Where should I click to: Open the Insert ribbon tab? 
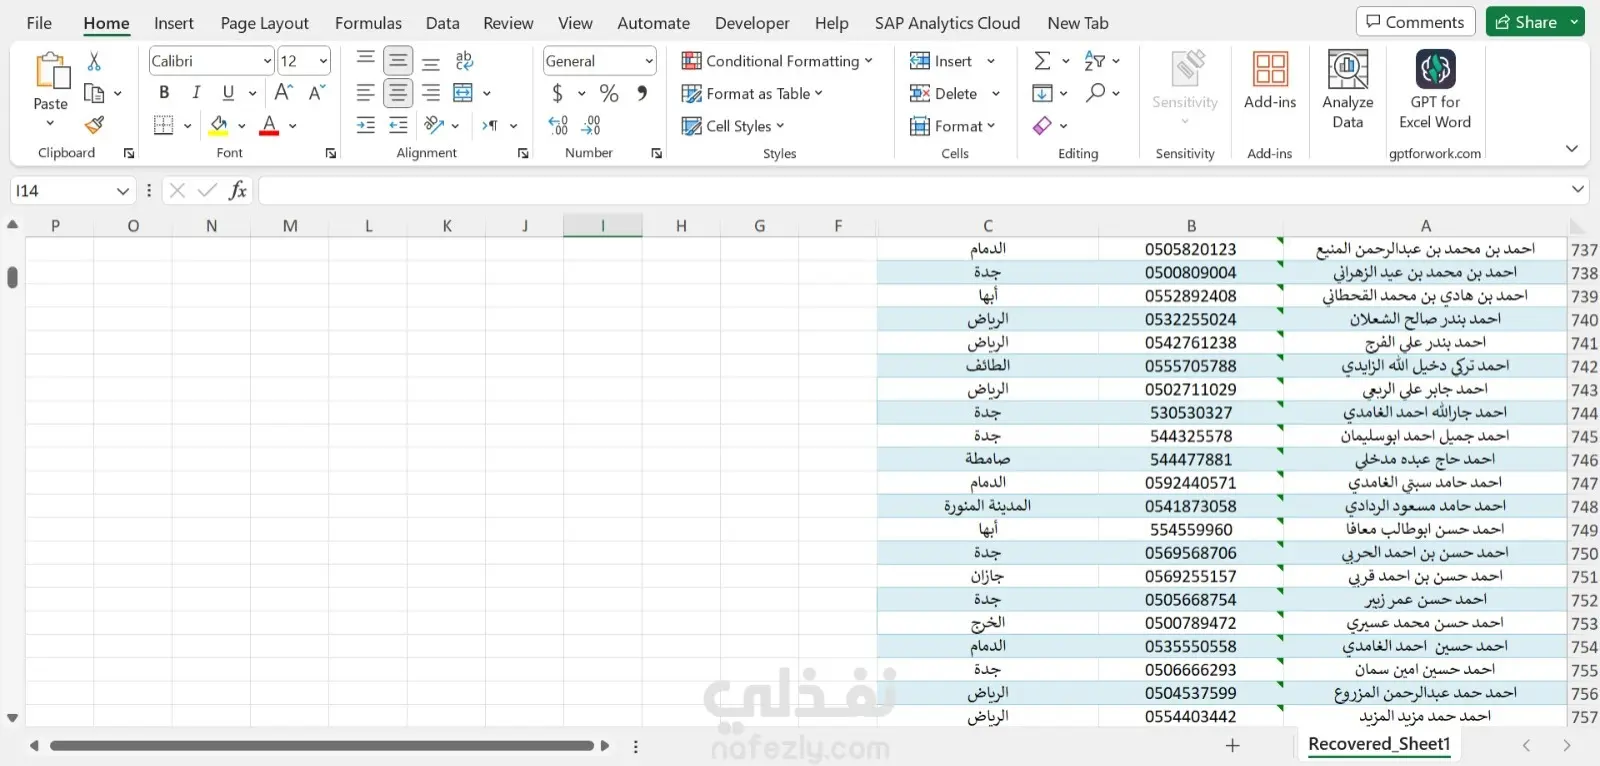[x=174, y=23]
